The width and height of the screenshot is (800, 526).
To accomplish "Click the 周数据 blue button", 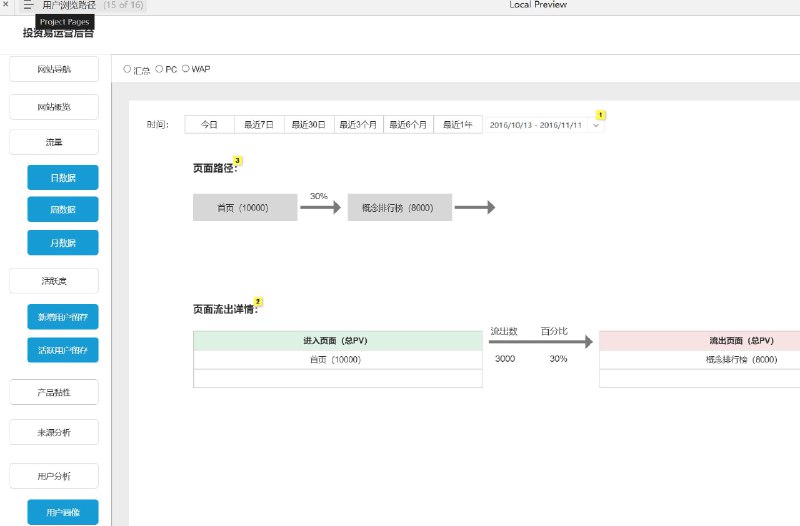I will (63, 209).
